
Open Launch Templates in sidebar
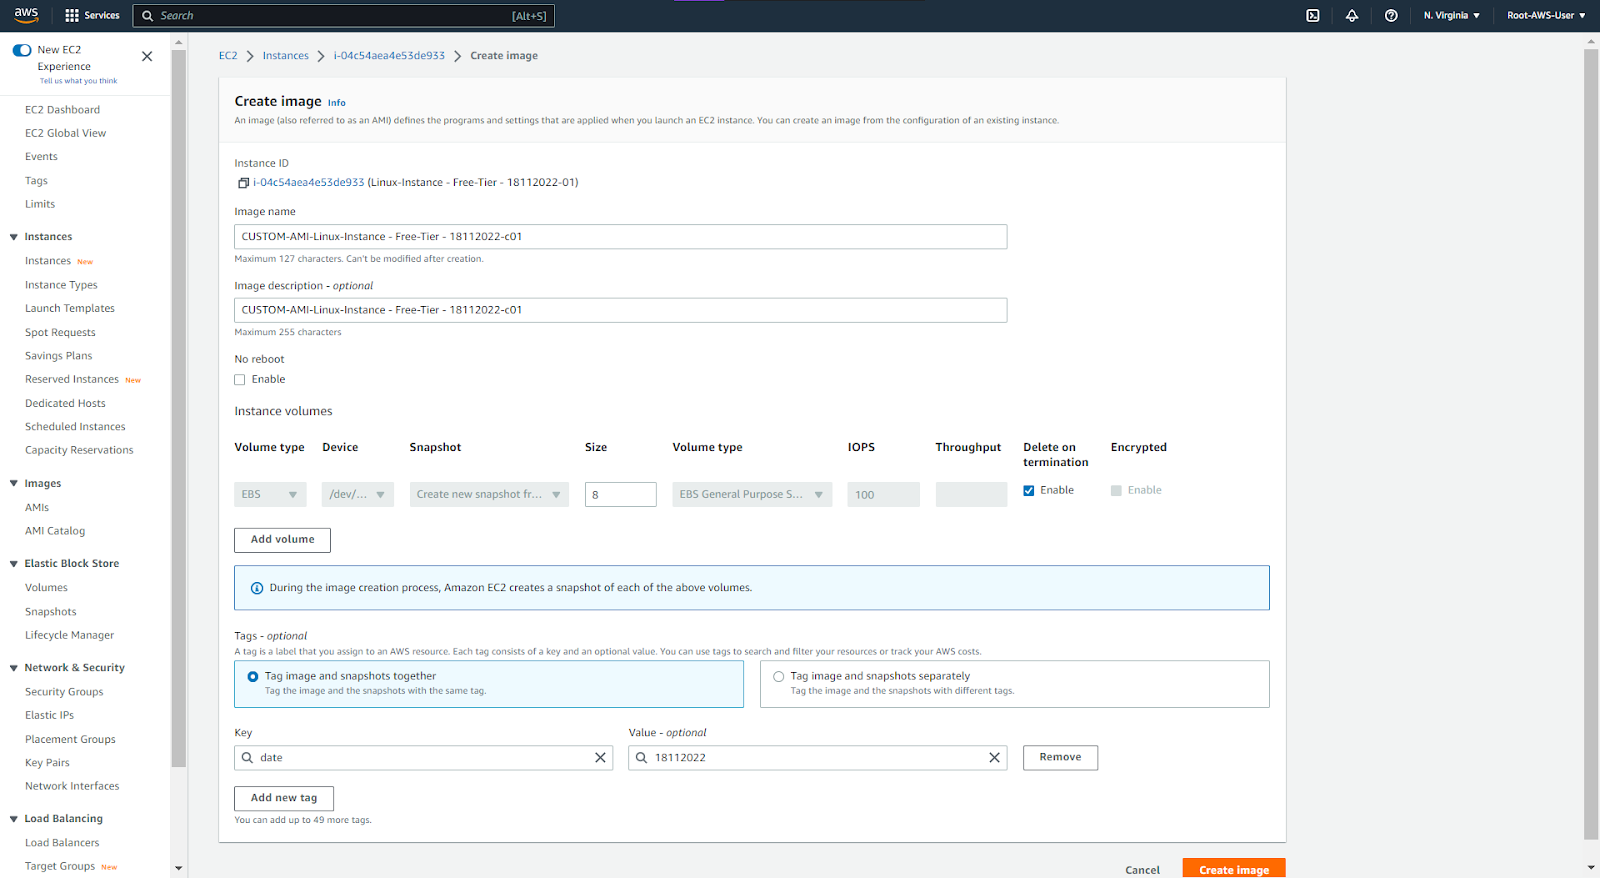70,309
